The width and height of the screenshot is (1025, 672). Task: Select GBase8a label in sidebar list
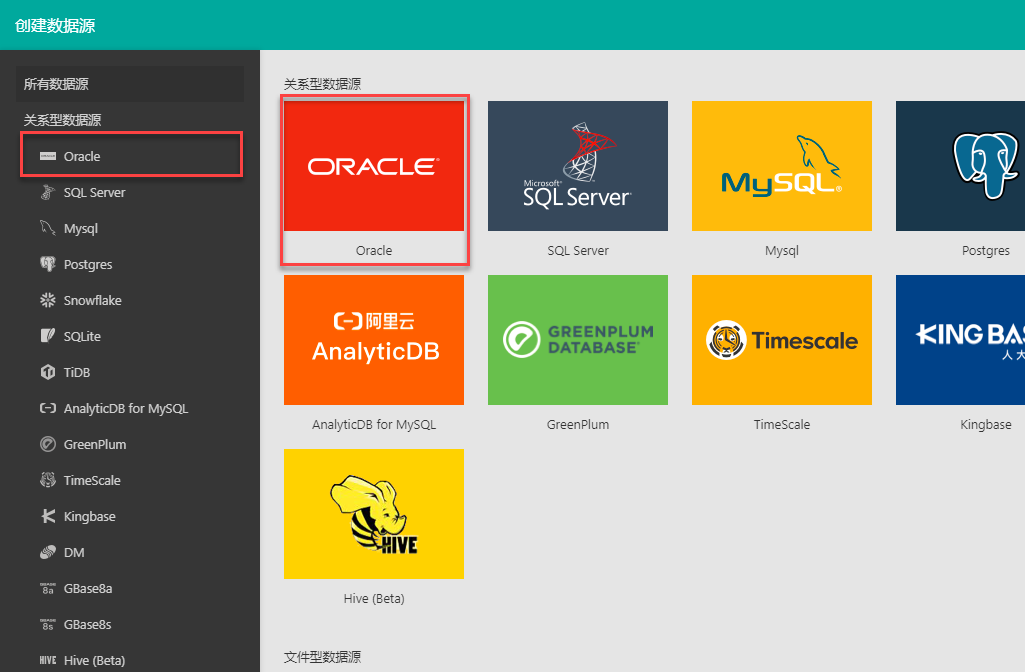click(x=88, y=588)
